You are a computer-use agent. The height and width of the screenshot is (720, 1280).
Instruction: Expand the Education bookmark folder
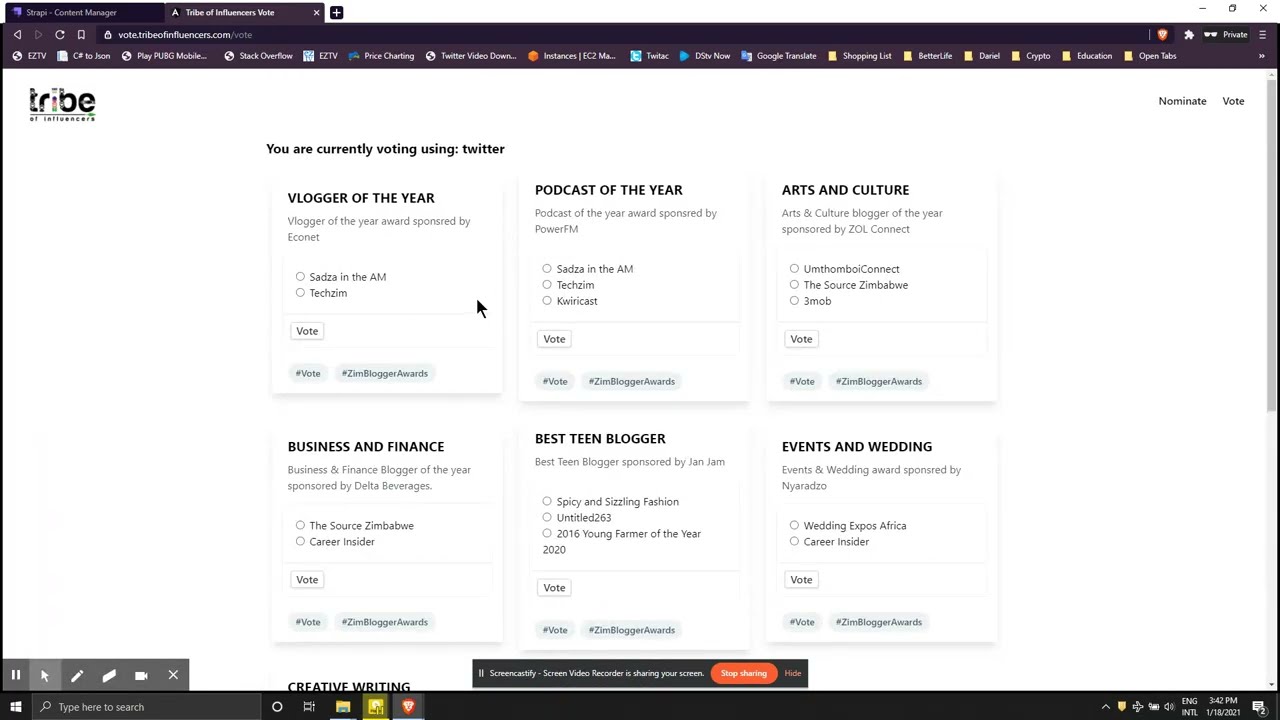[1086, 56]
